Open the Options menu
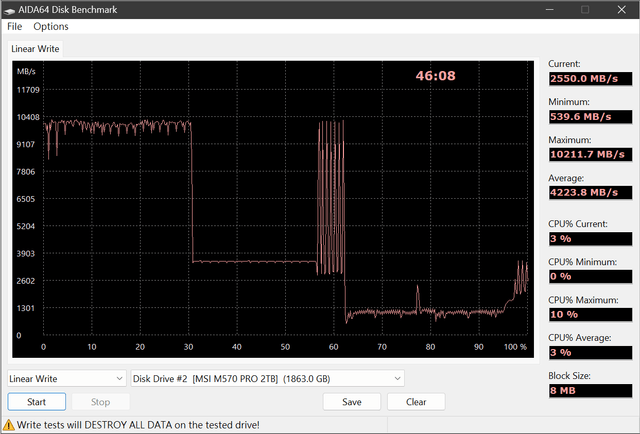Screen dimensions: 640x434 coord(51,27)
